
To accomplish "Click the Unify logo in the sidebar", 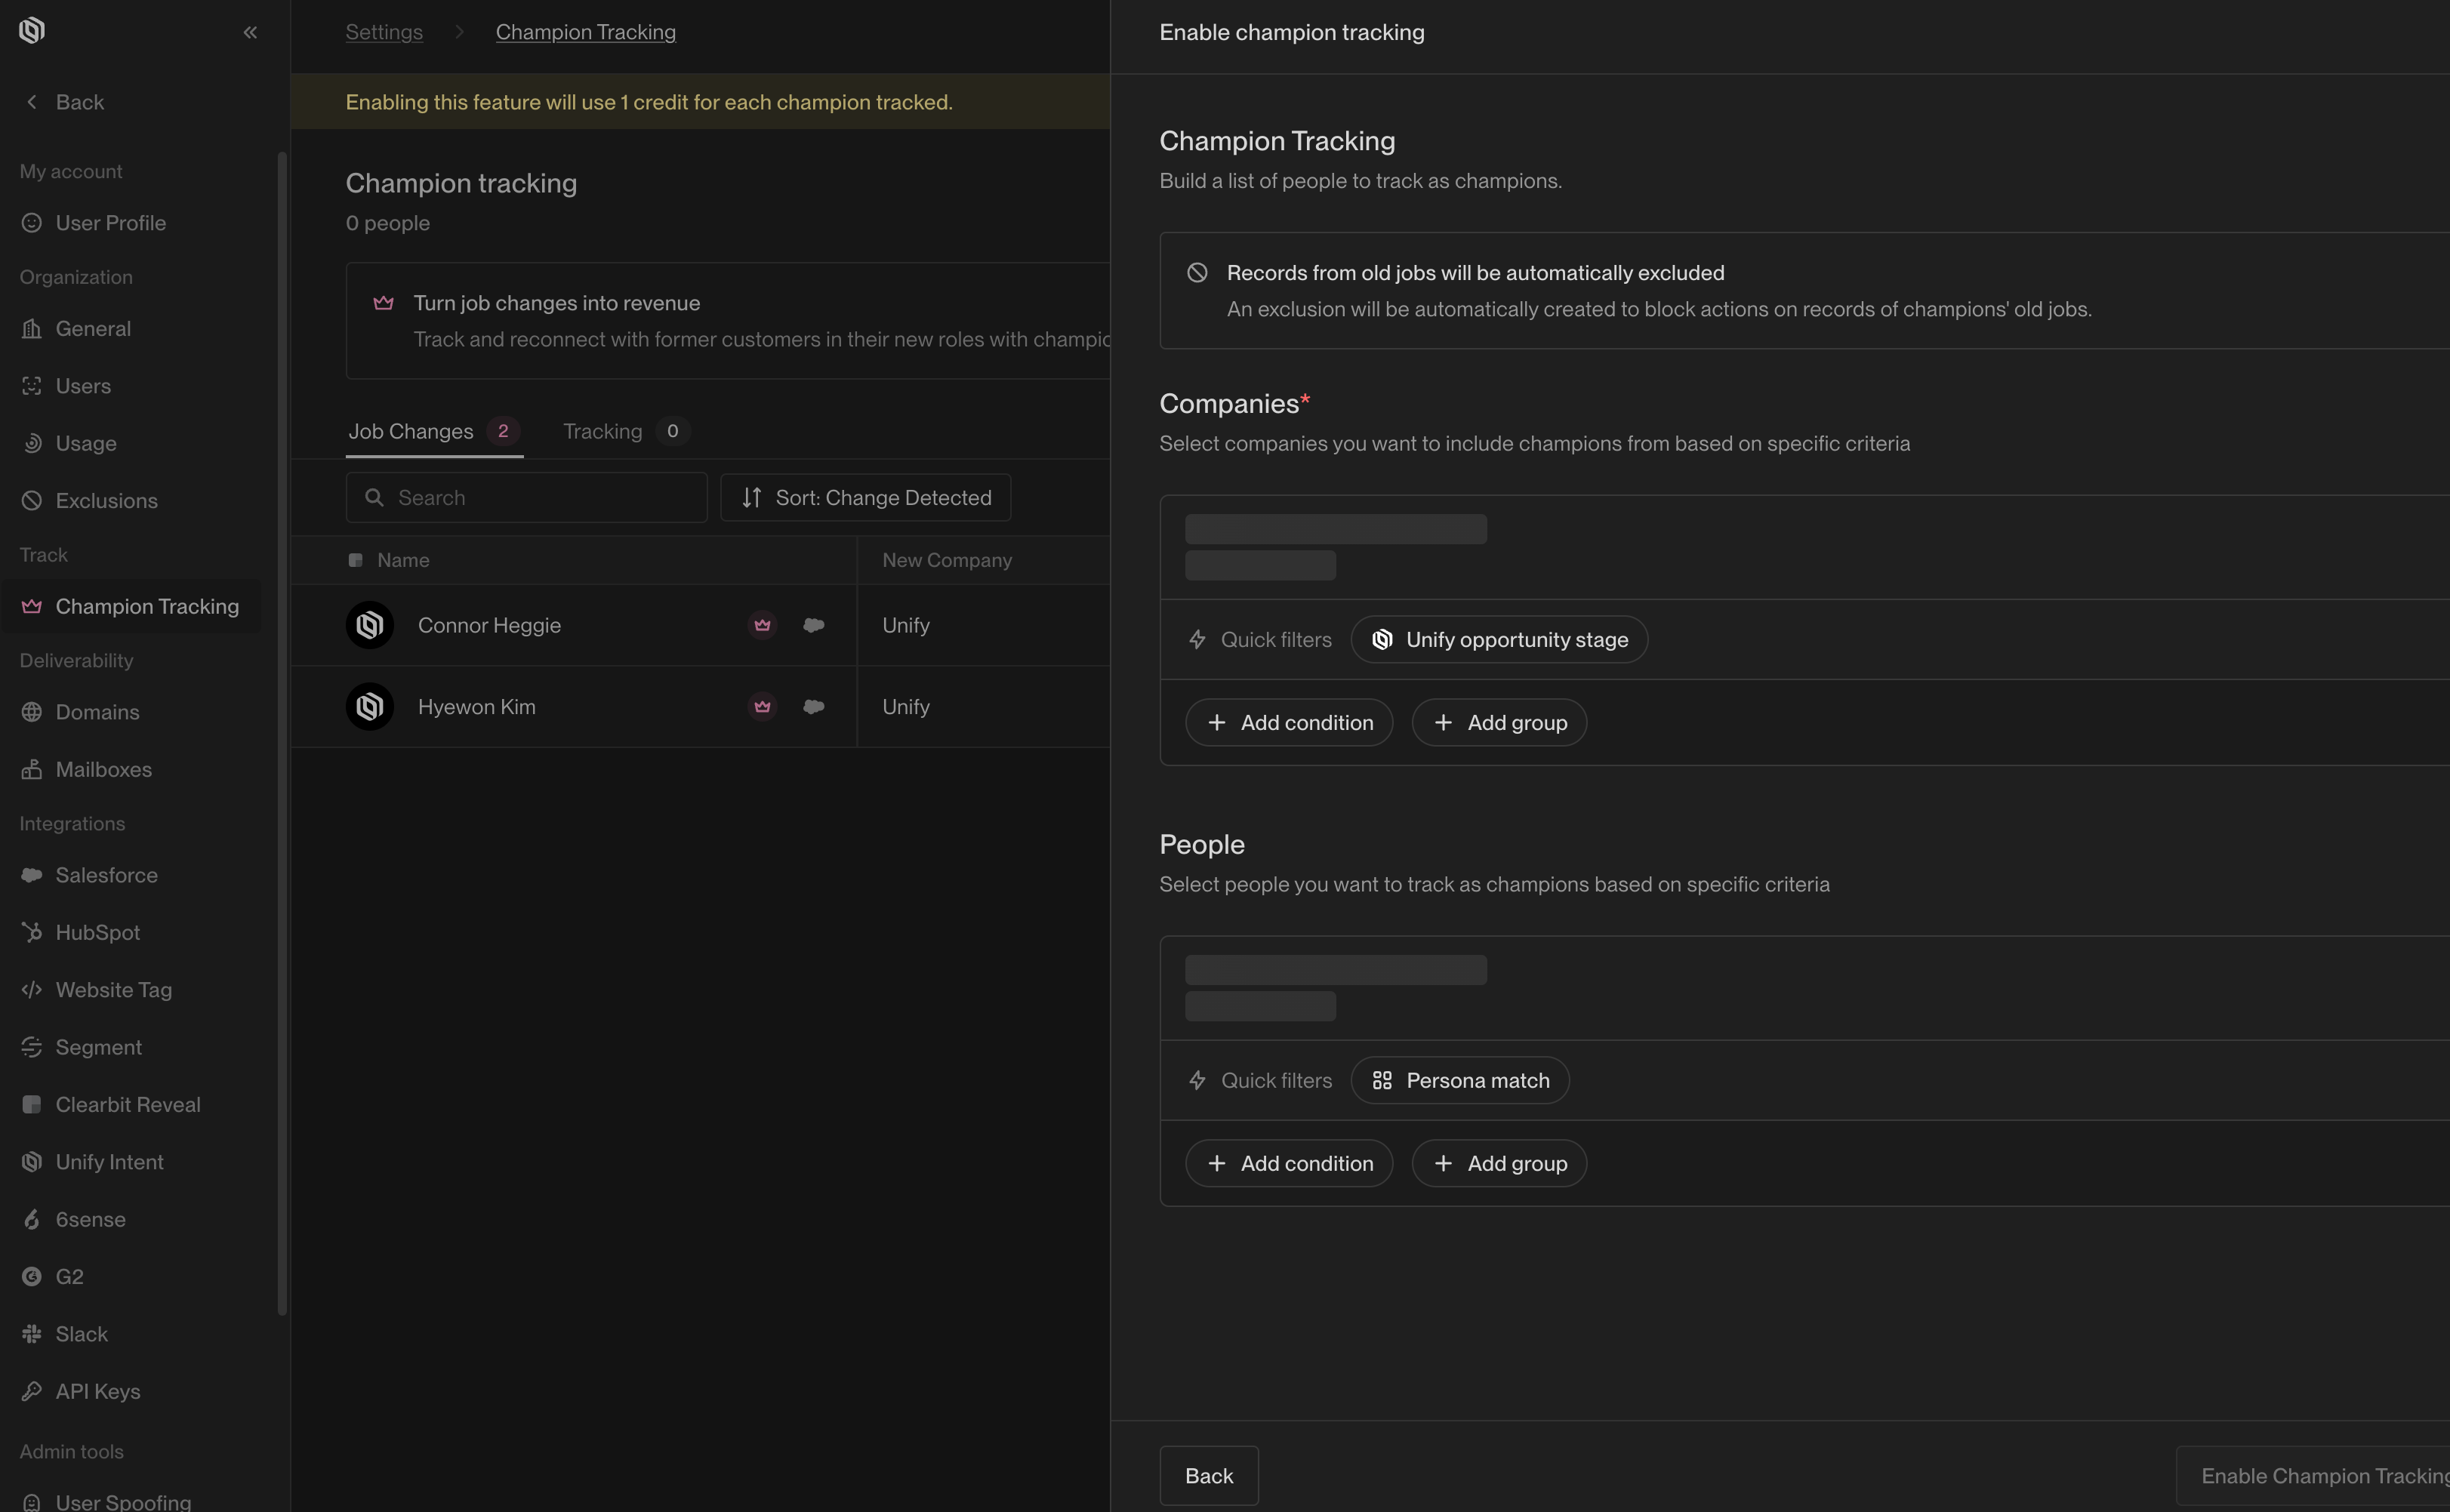I will [32, 31].
